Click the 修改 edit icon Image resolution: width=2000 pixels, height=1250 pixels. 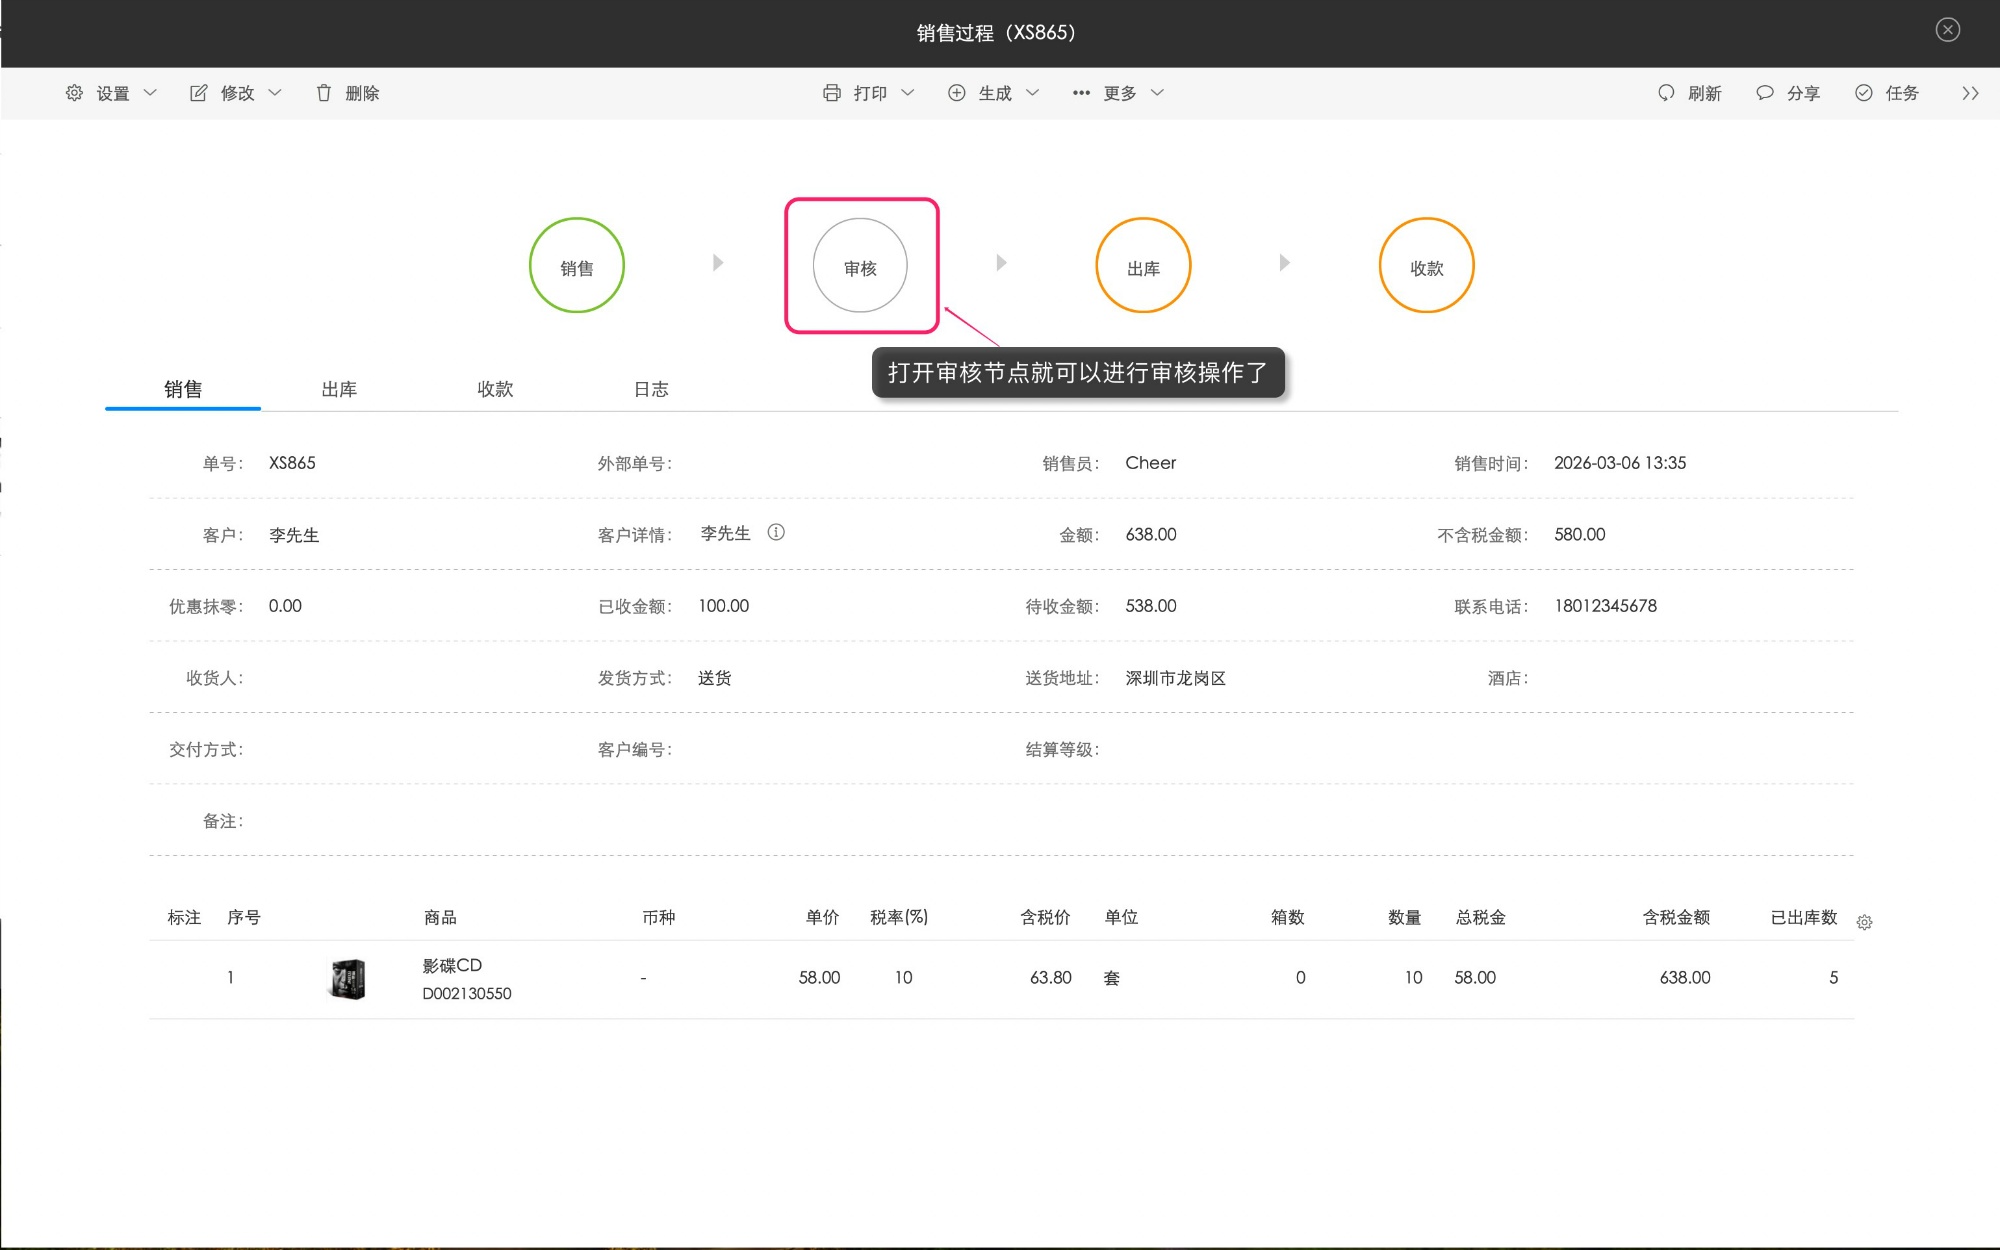[198, 92]
